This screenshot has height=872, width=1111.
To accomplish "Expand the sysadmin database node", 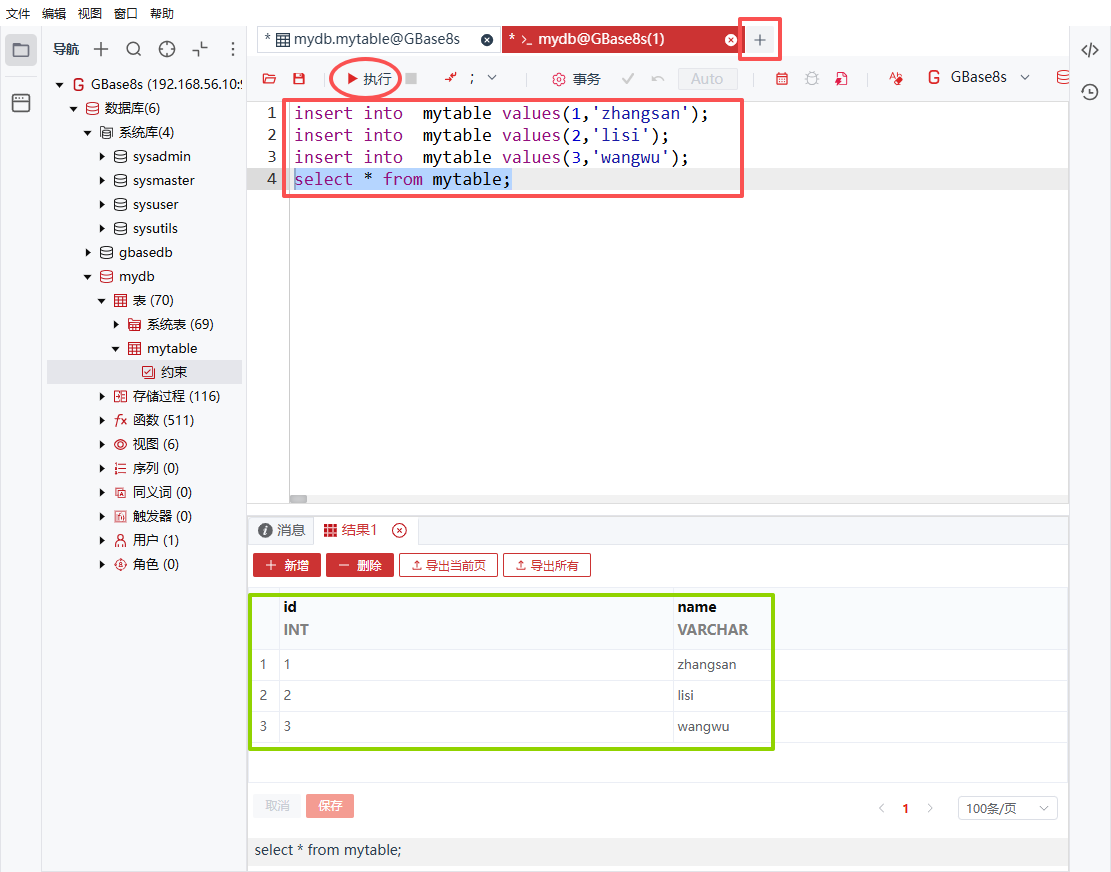I will [101, 157].
